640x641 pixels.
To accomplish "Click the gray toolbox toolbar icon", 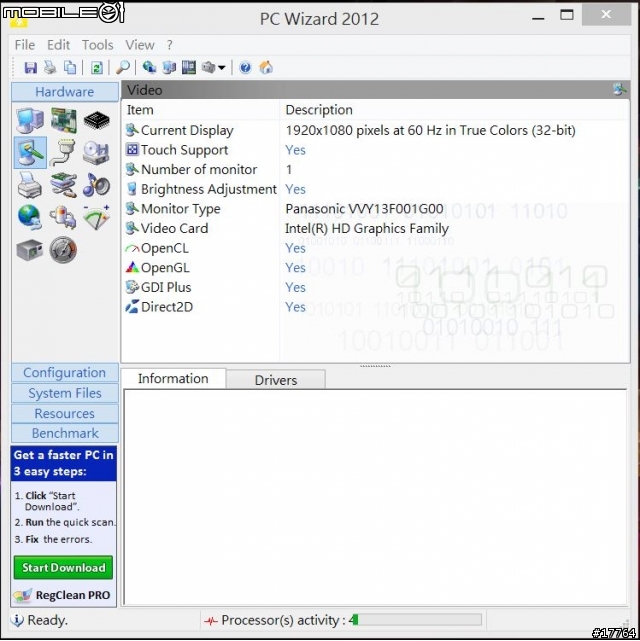I will [x=208, y=67].
